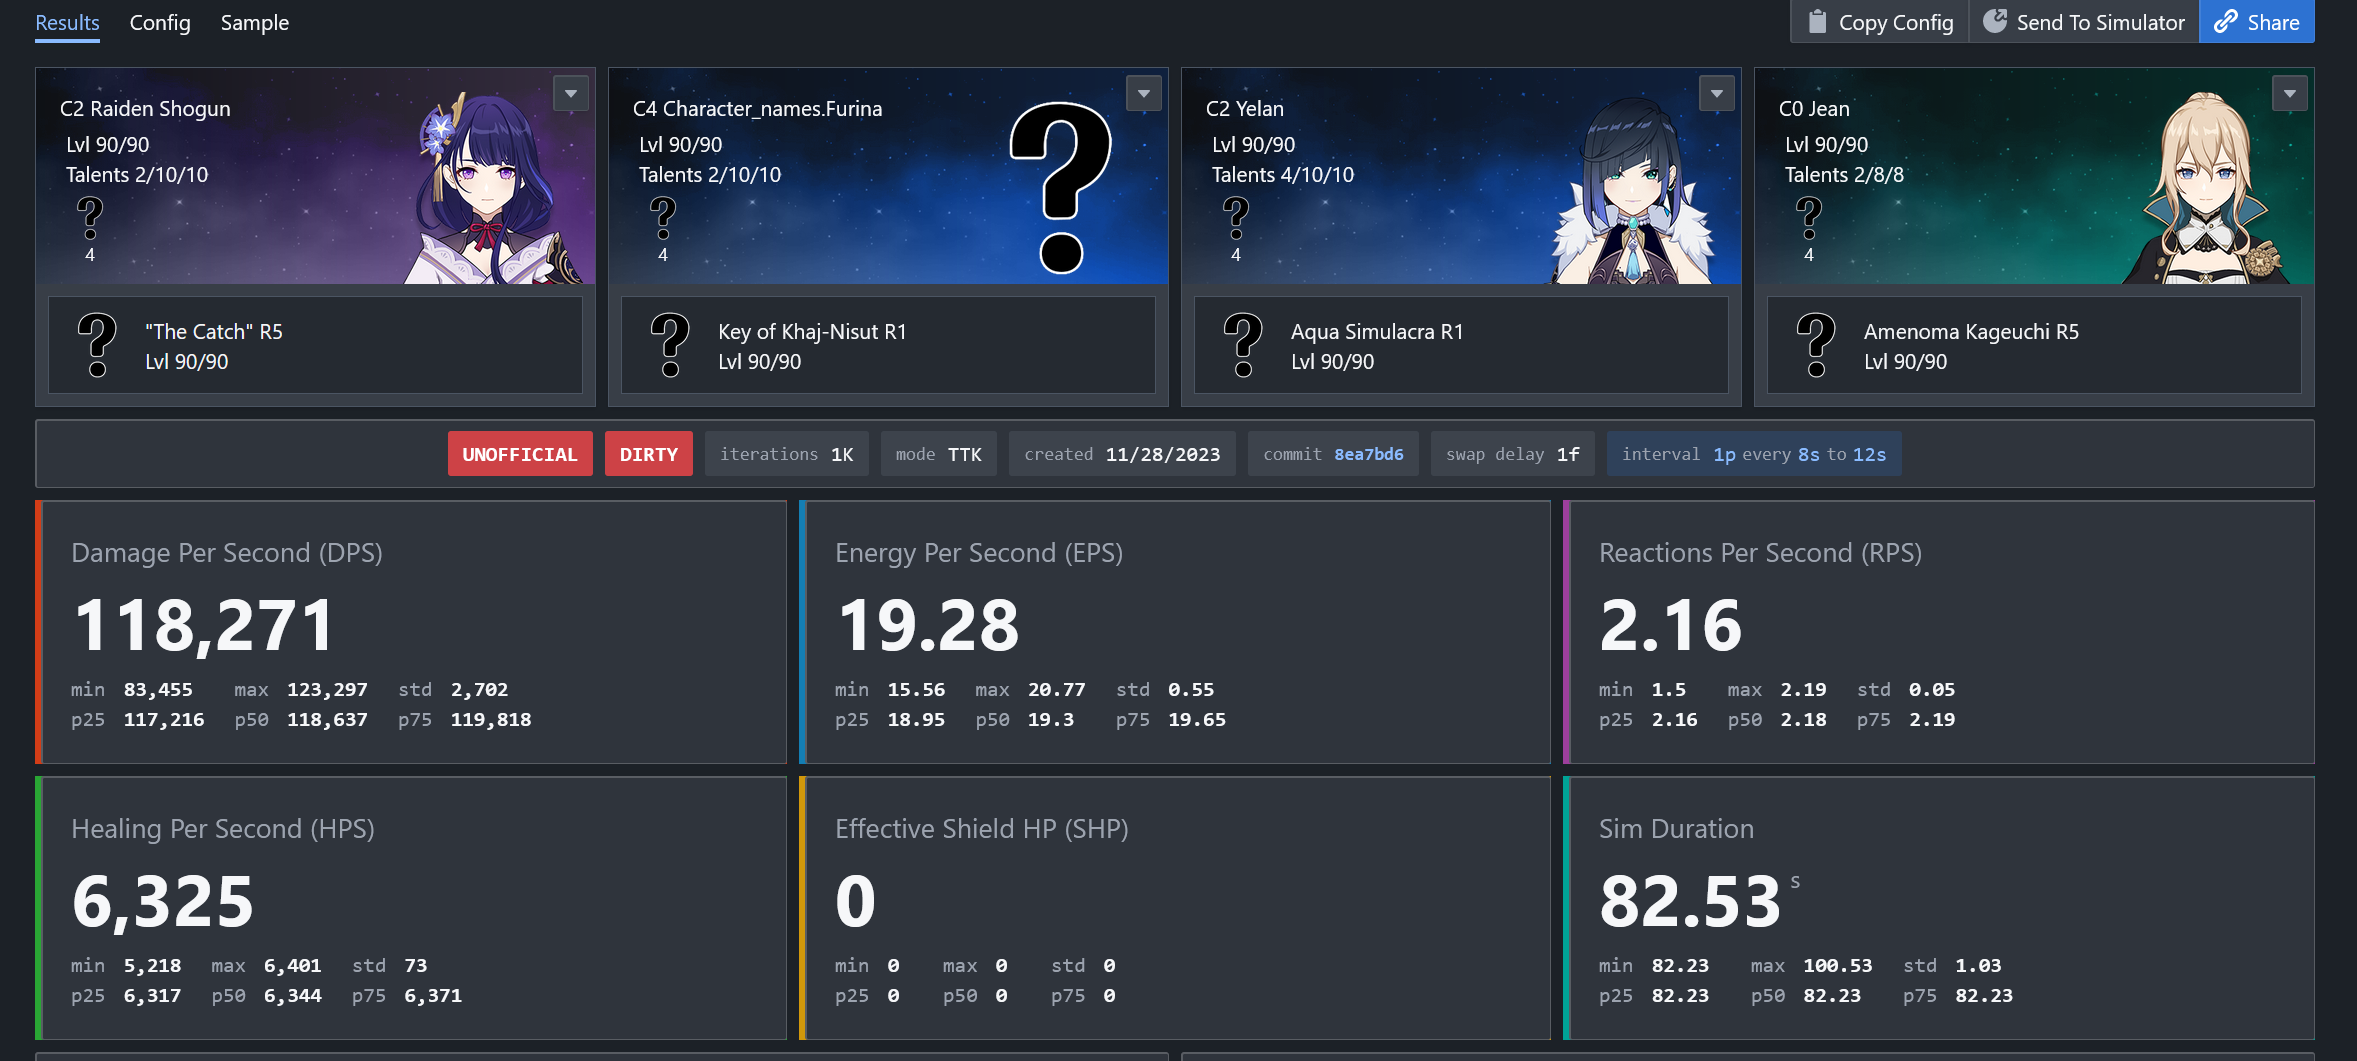Click the swap delay 1f tag
Image resolution: width=2357 pixels, height=1061 pixels.
(x=1513, y=454)
